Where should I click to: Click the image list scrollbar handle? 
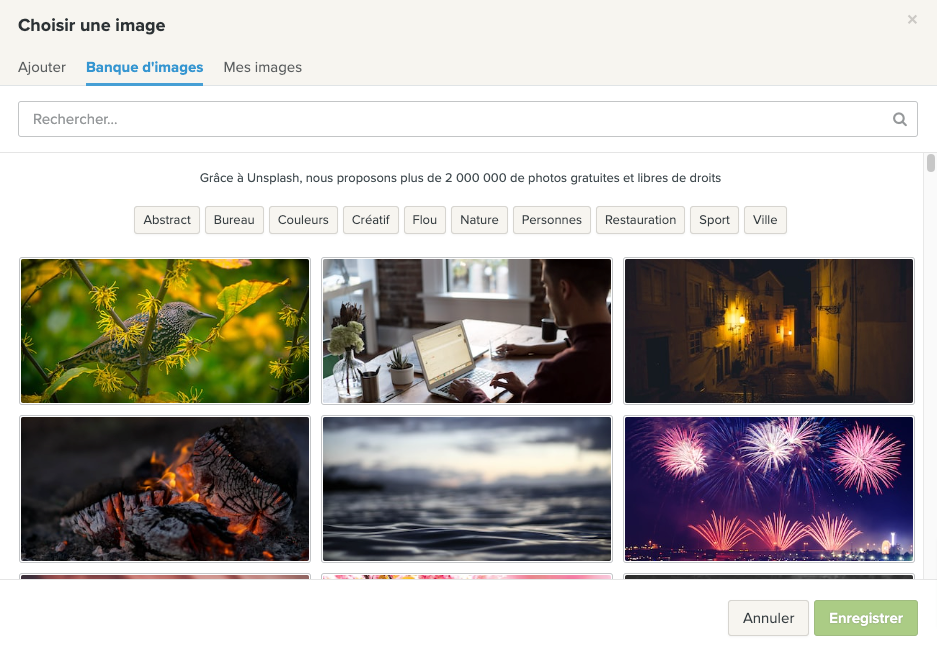[930, 163]
